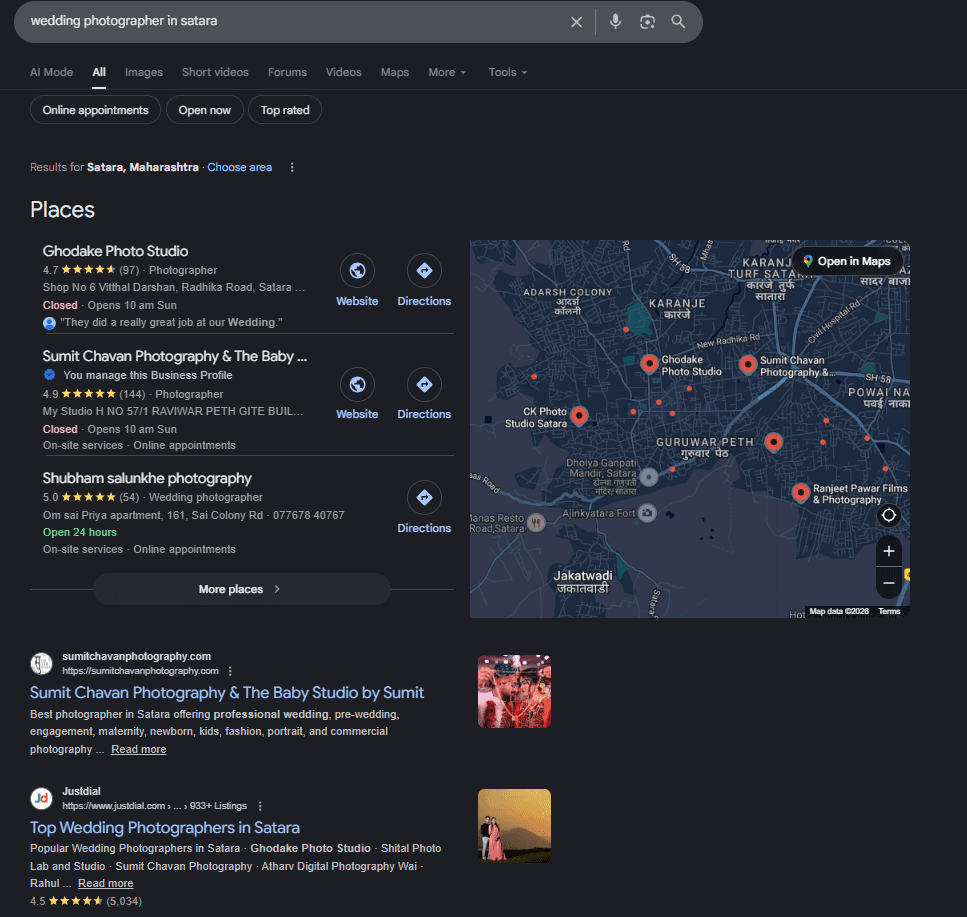Open Ghodake Photo Studio website globe icon
Screen dimensions: 967x917
(x=357, y=271)
